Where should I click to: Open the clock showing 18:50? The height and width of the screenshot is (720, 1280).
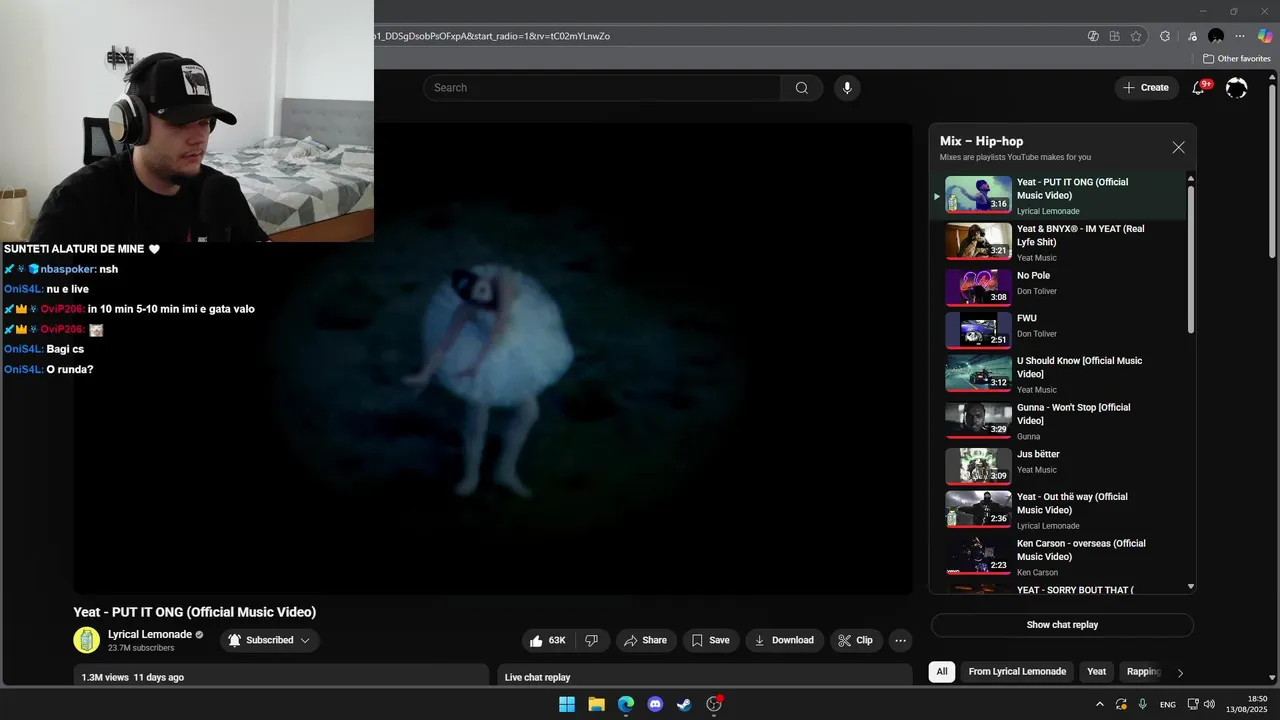[x=1249, y=704]
